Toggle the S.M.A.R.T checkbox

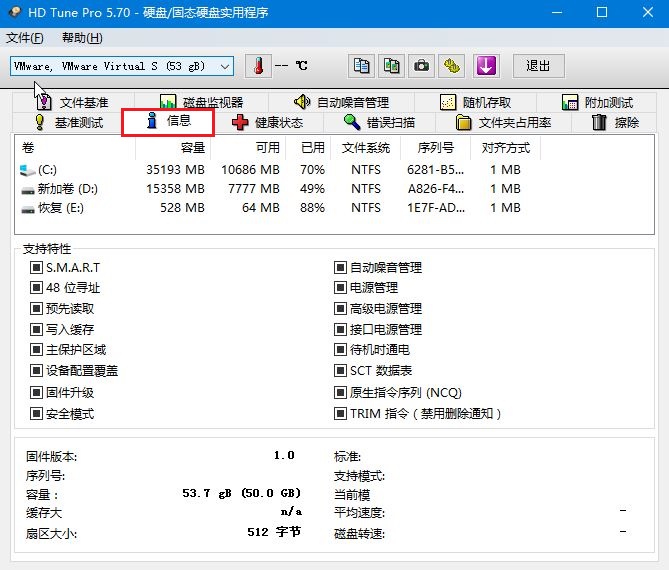36,268
